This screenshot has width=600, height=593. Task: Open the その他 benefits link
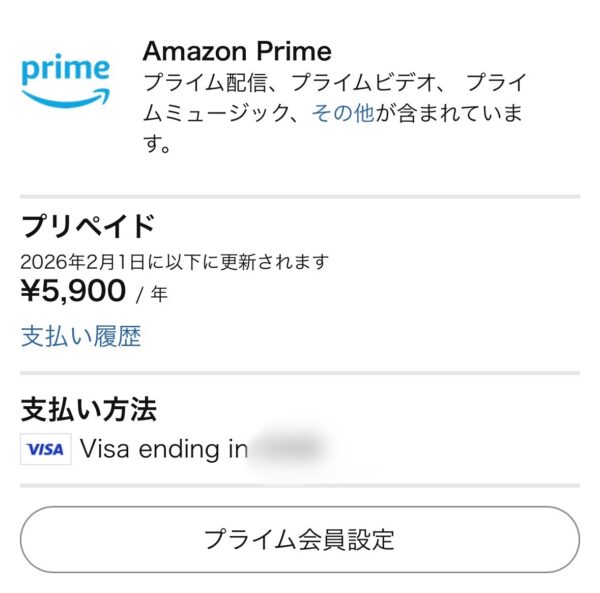coord(343,114)
